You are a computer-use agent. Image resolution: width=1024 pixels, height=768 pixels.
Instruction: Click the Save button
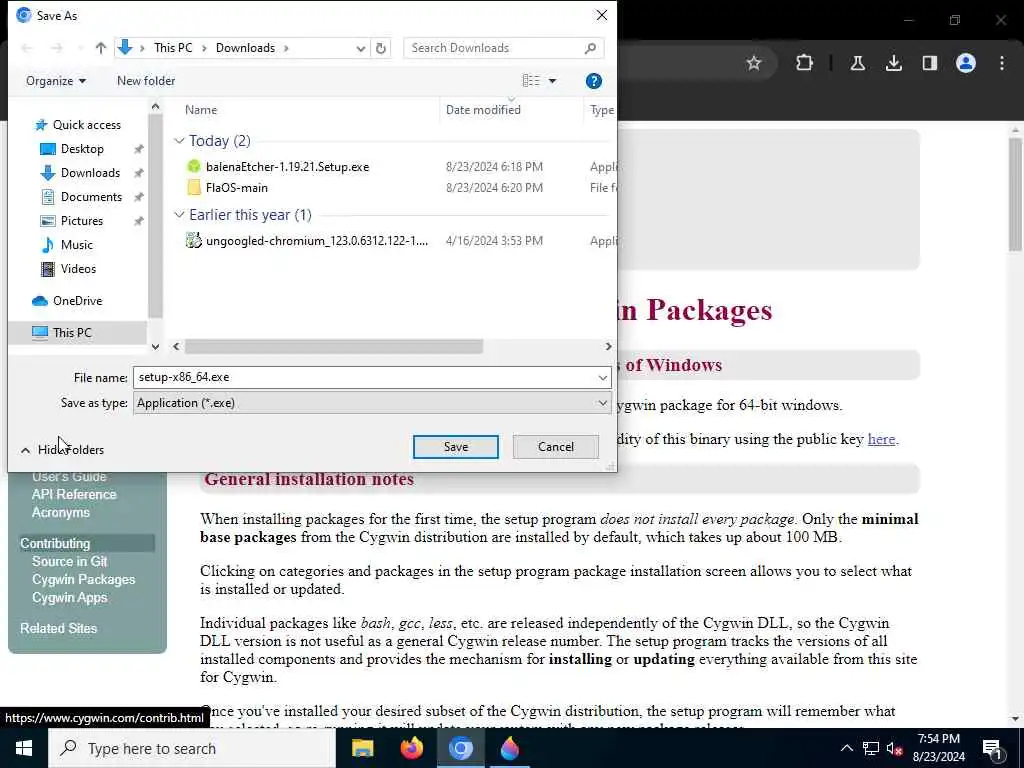456,447
